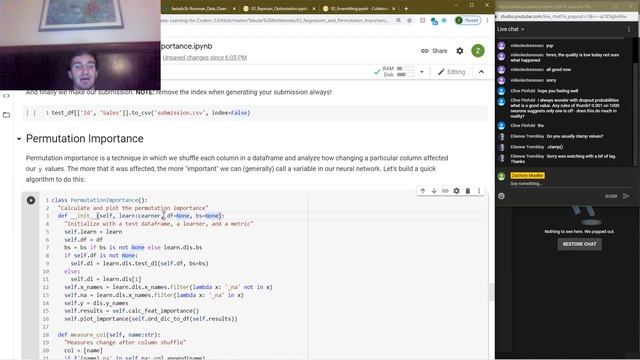This screenshot has width=640, height=360.
Task: Run the PermutationImportance code cell
Action: point(31,200)
